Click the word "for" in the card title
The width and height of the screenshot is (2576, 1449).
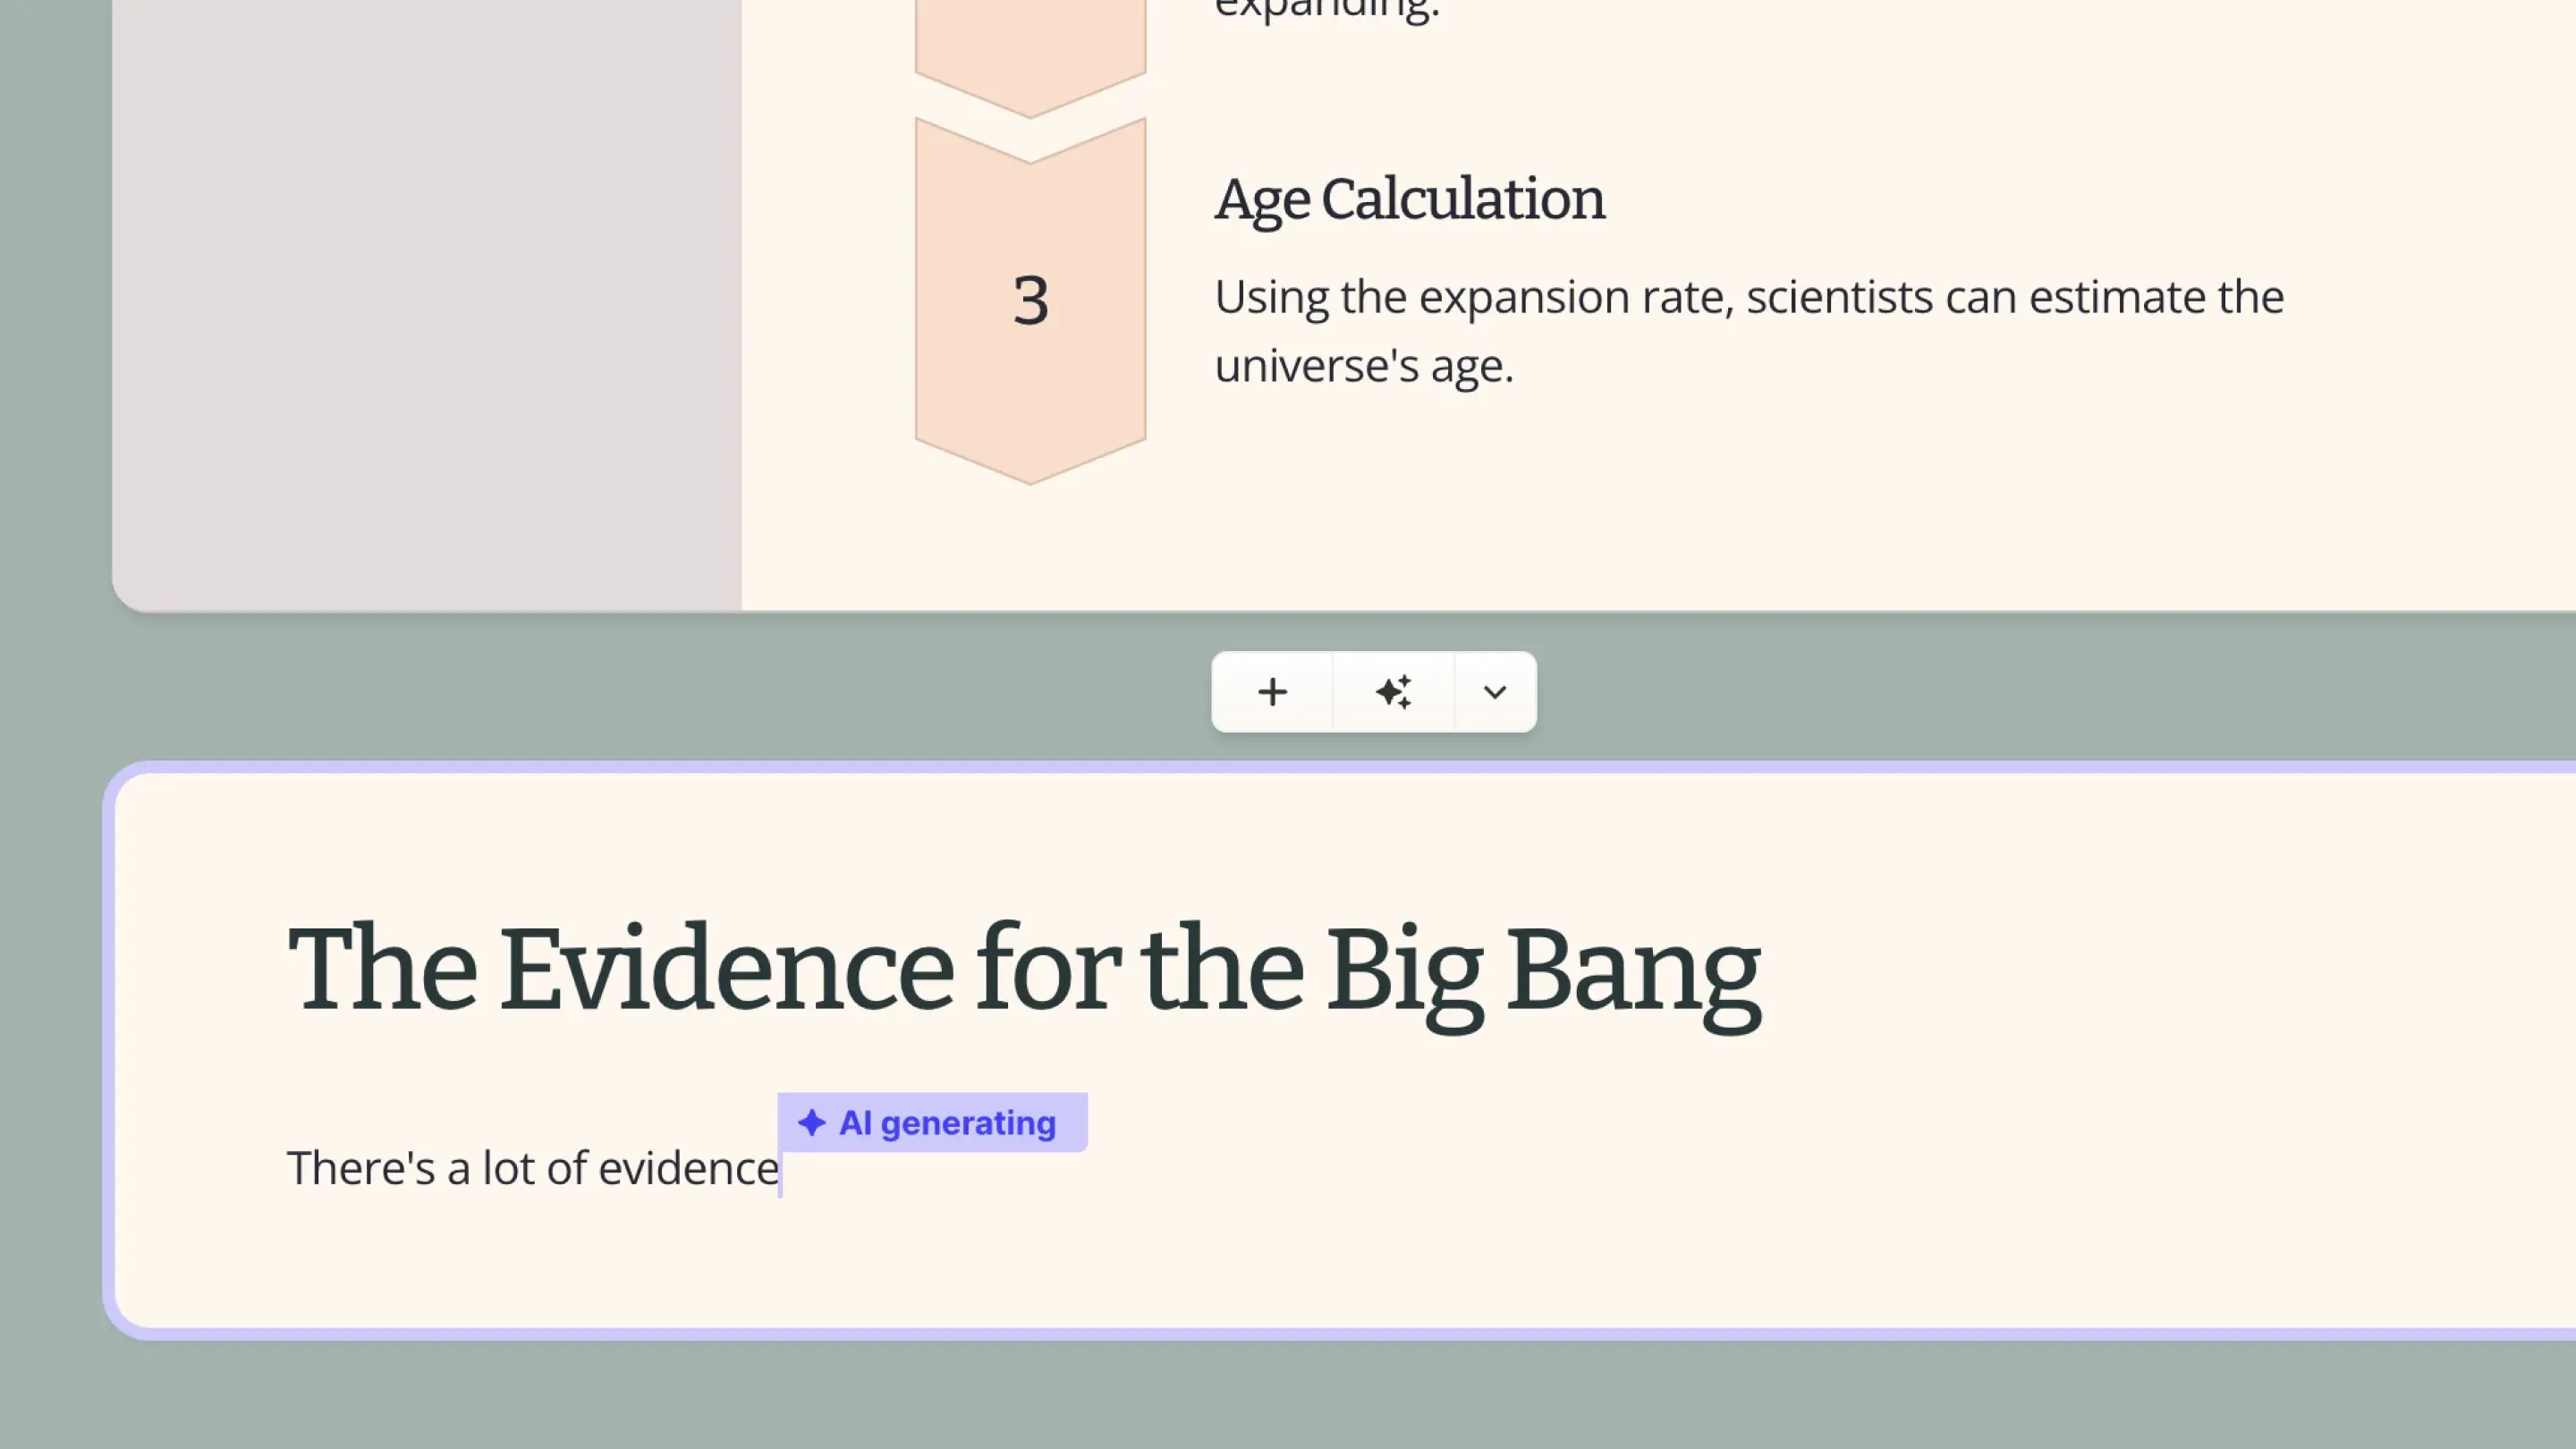[1047, 970]
